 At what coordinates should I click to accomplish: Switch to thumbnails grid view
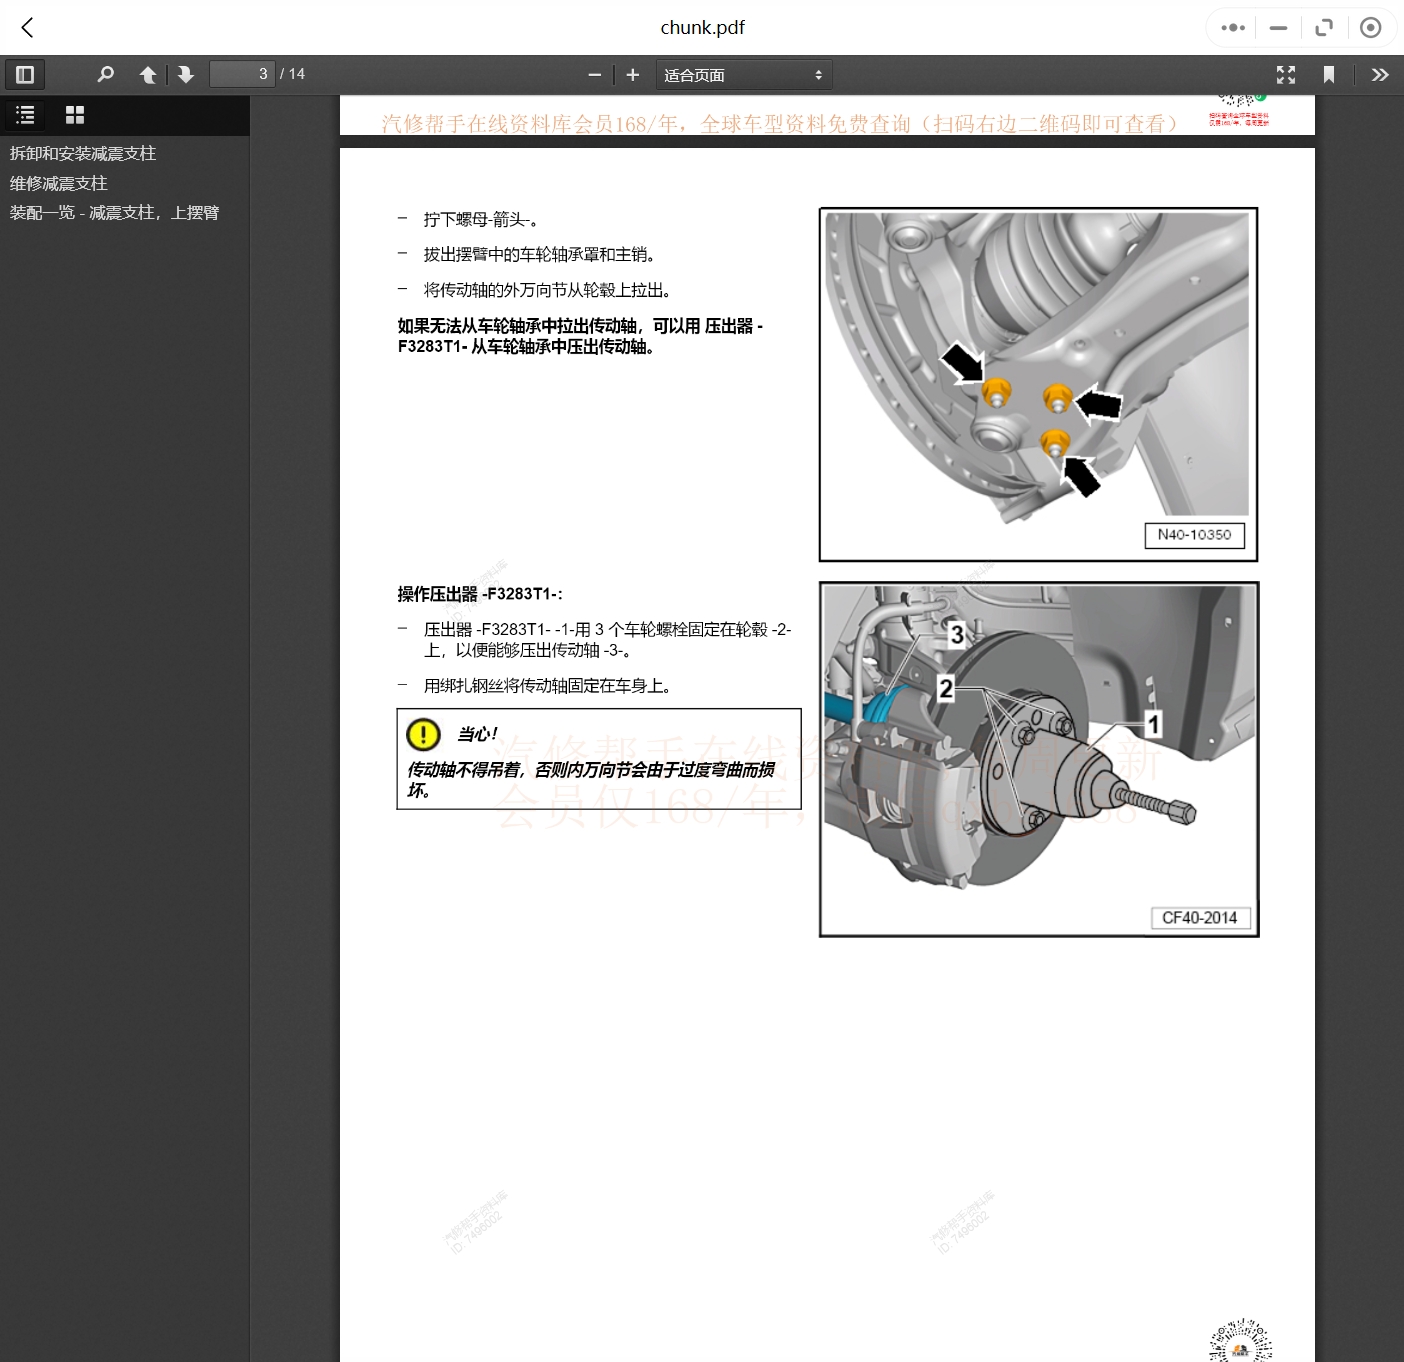tap(75, 115)
